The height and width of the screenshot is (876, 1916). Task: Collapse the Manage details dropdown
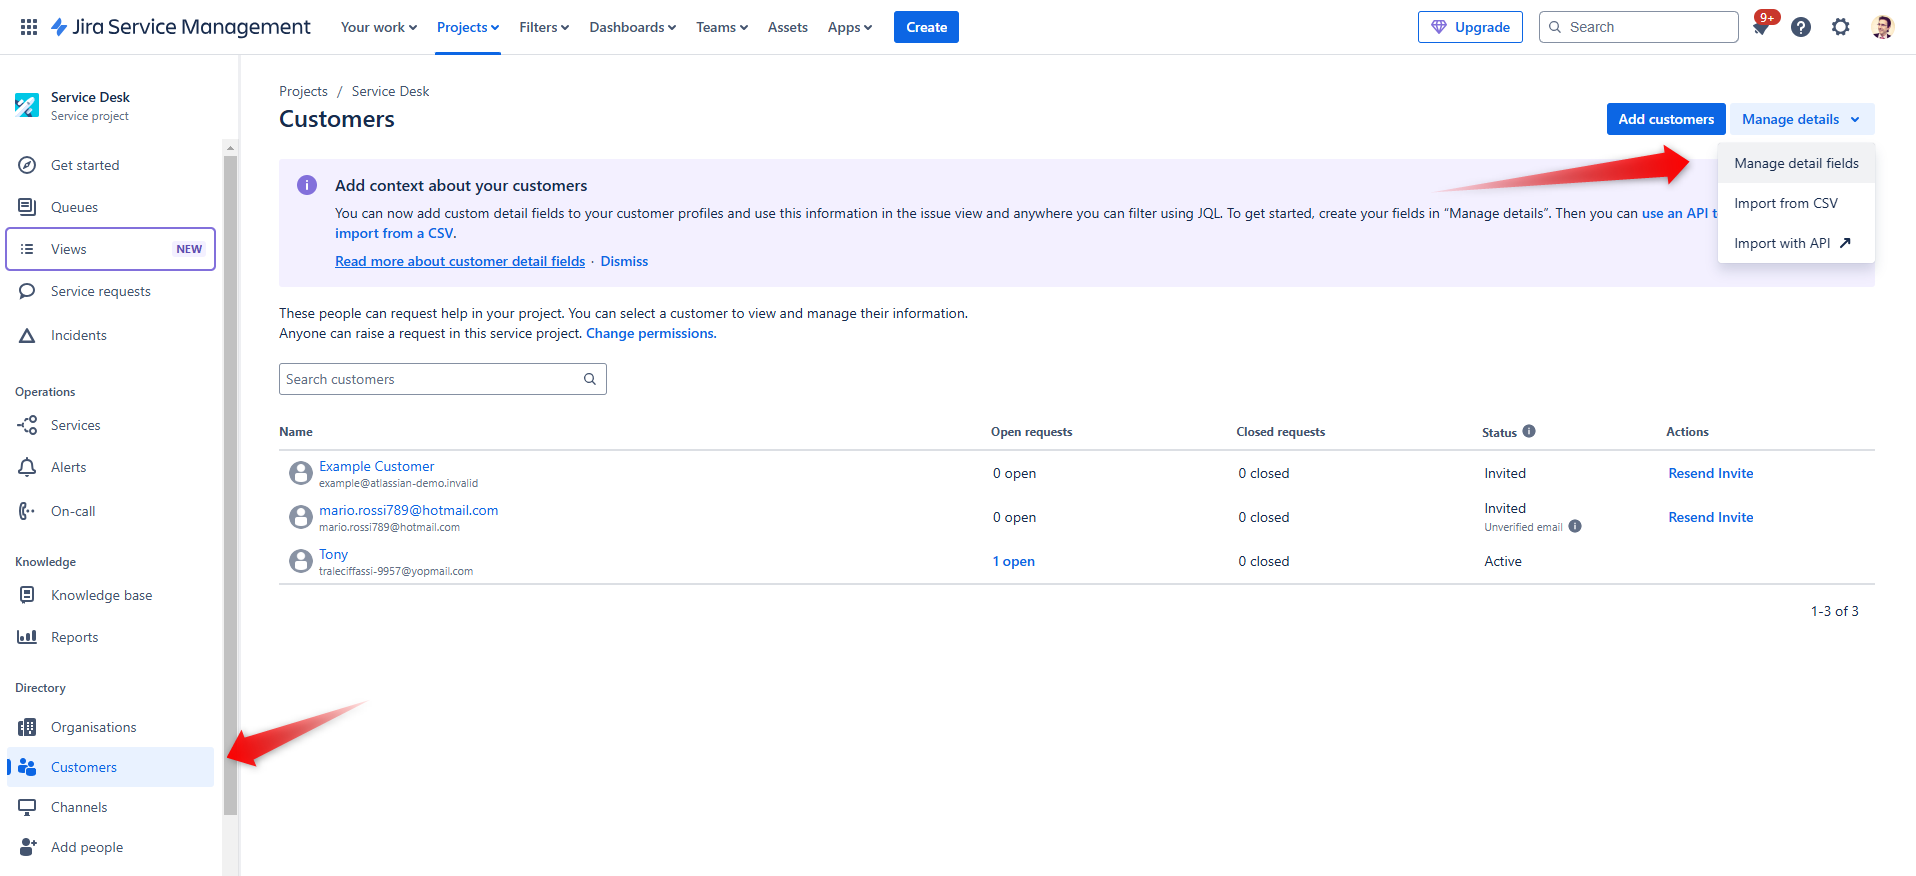(1802, 119)
